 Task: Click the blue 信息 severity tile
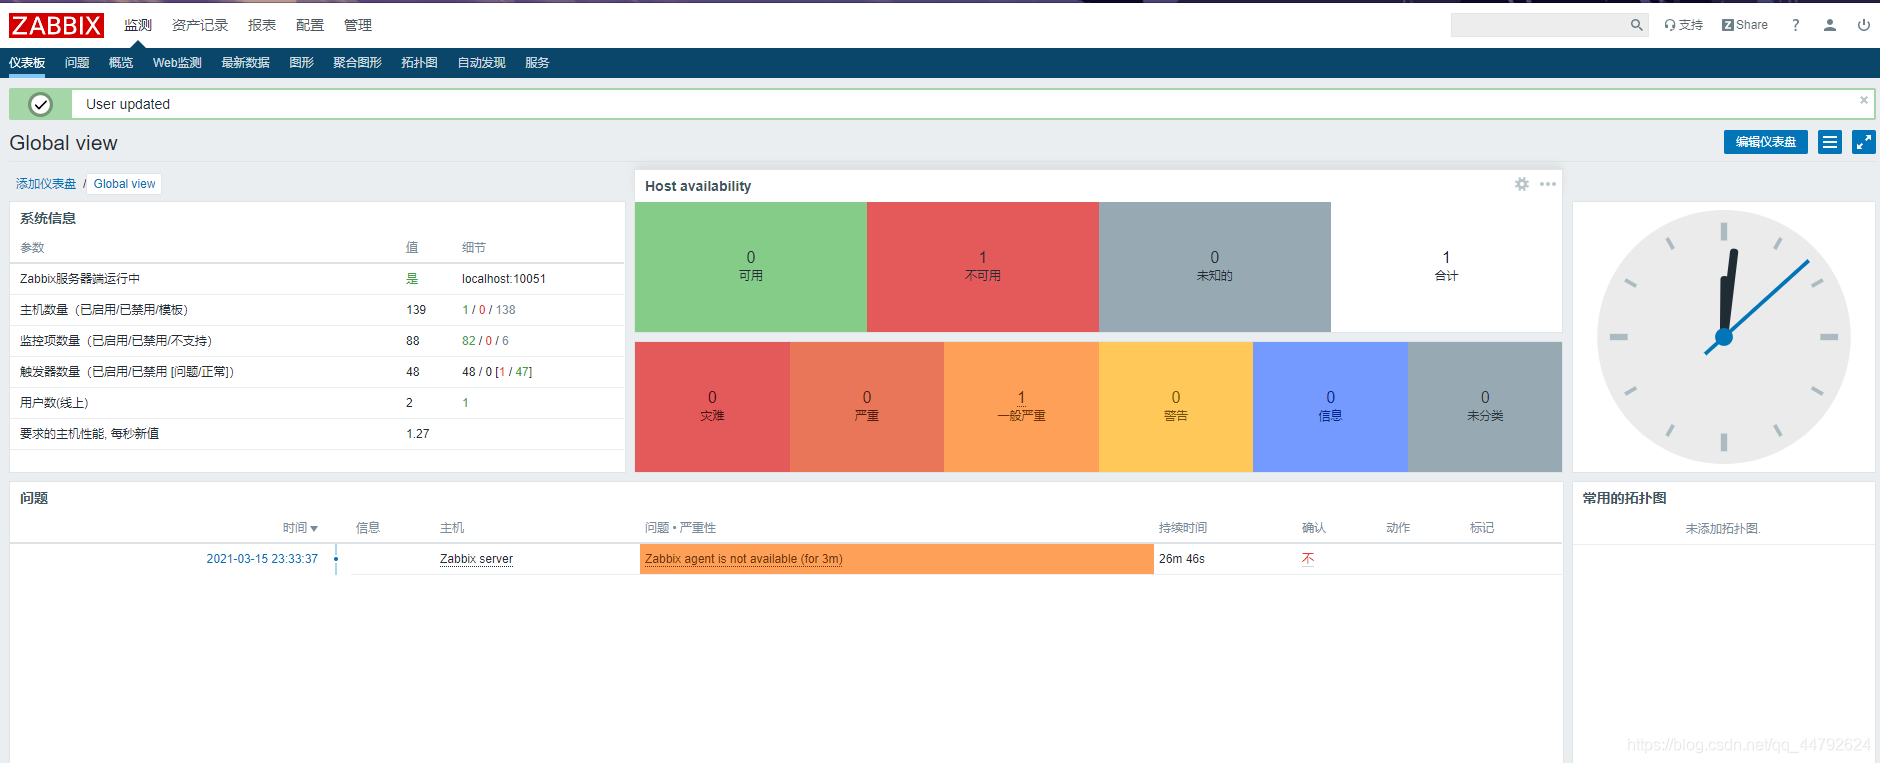(1330, 407)
